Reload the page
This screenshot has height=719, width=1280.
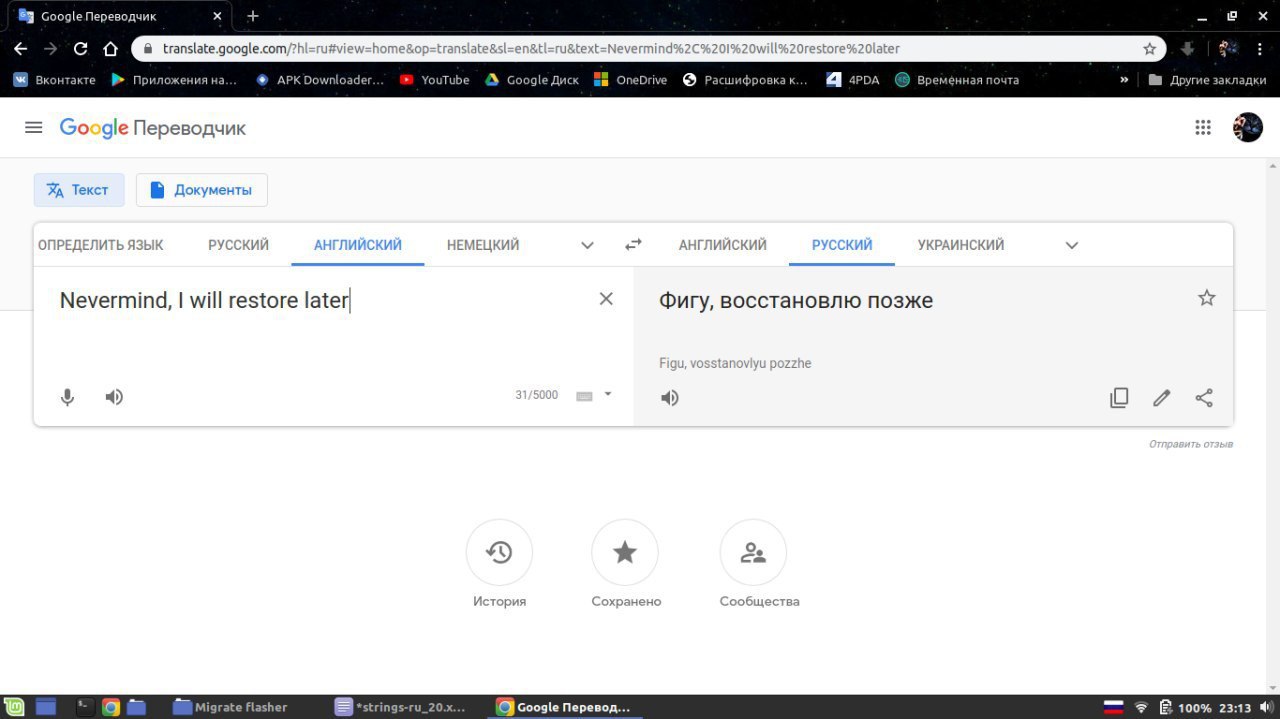[81, 48]
